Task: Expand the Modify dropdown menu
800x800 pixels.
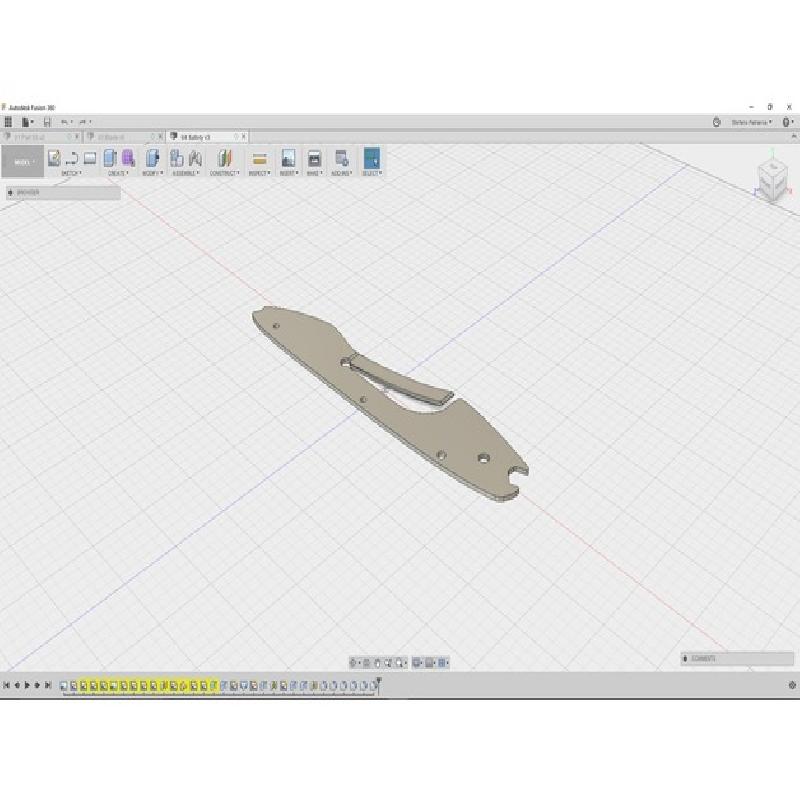Action: (152, 173)
